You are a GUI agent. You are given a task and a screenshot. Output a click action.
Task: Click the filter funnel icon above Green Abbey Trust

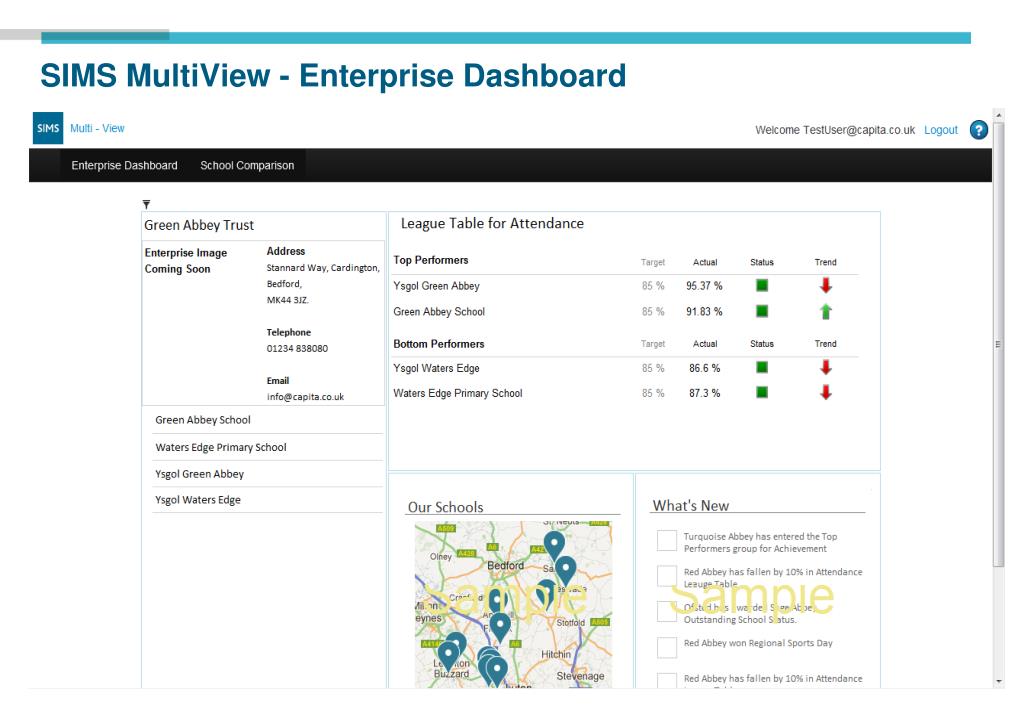click(146, 204)
